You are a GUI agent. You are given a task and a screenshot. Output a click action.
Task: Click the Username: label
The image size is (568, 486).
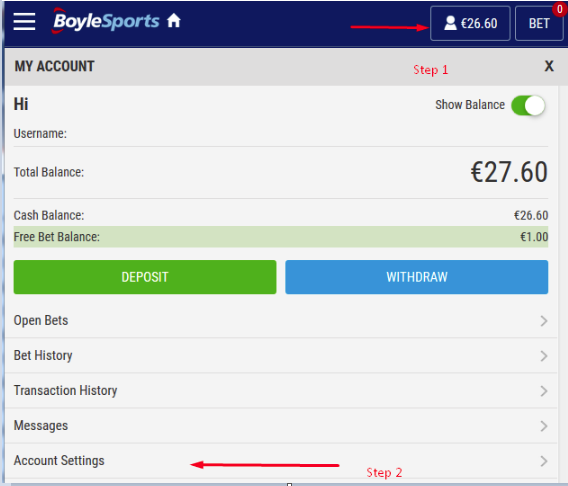pos(40,134)
